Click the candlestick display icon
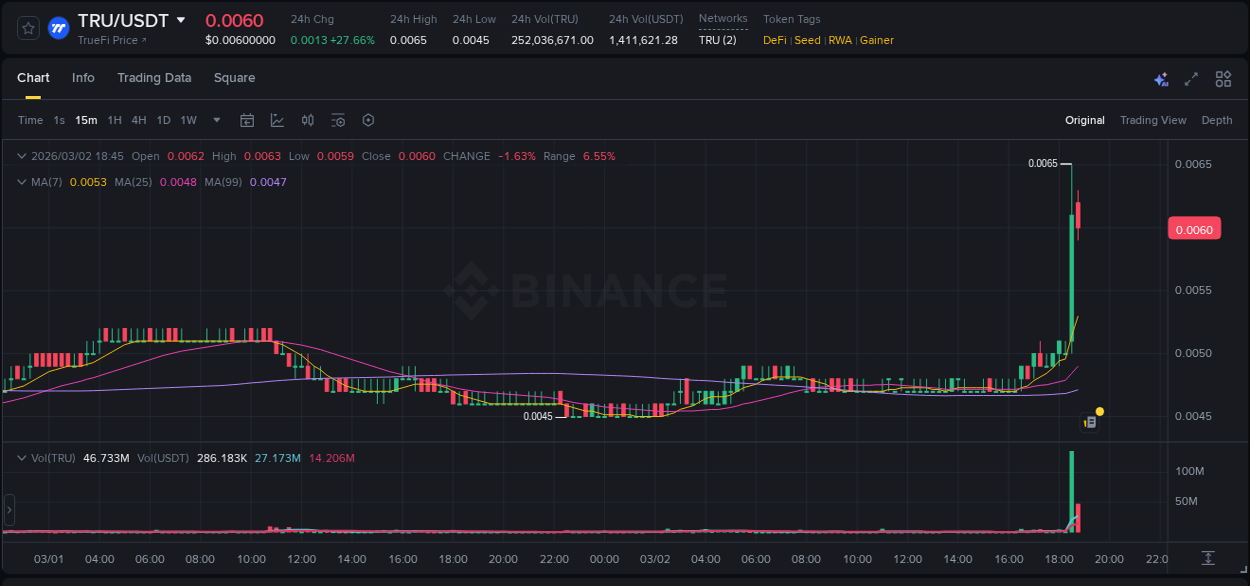Screen dimensions: 1250x586 pos(308,120)
